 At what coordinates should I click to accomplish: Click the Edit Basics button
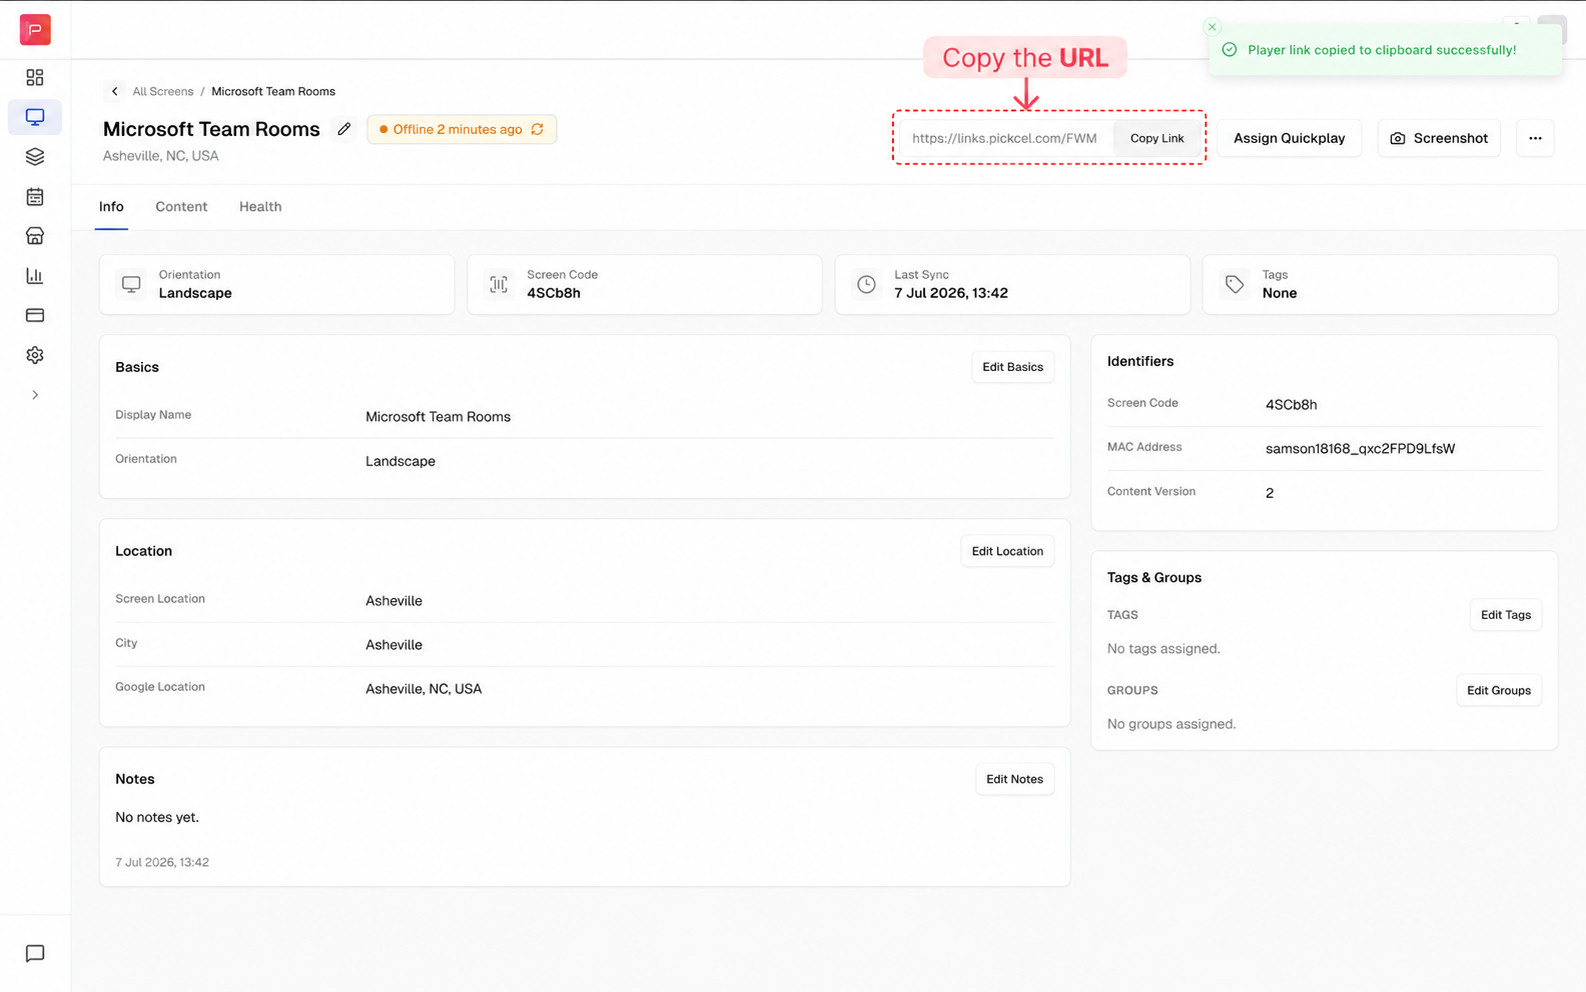click(1012, 367)
